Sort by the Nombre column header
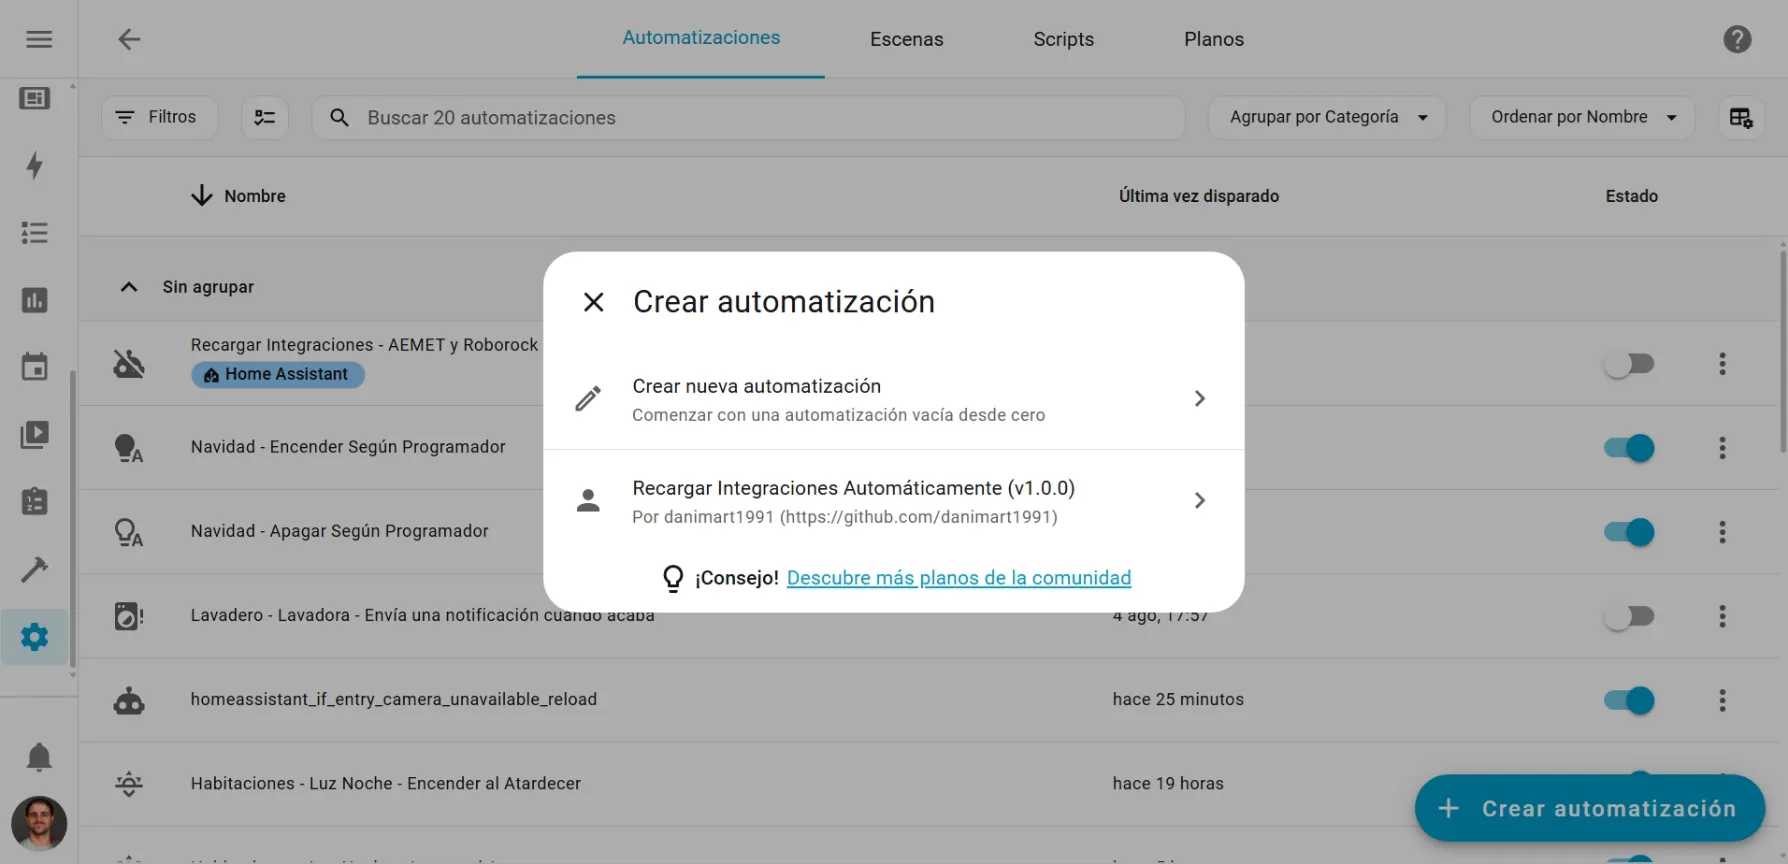Viewport: 1788px width, 864px height. point(238,196)
